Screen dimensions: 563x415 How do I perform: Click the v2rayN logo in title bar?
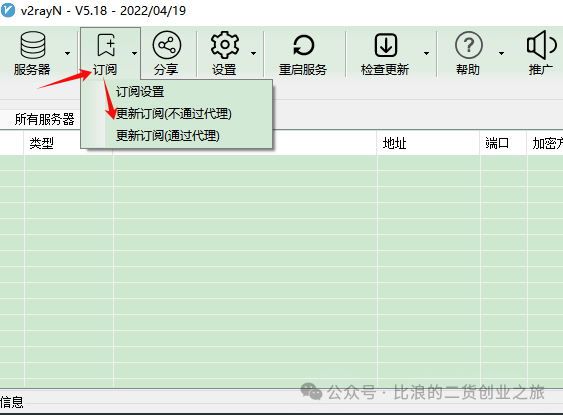[8, 10]
